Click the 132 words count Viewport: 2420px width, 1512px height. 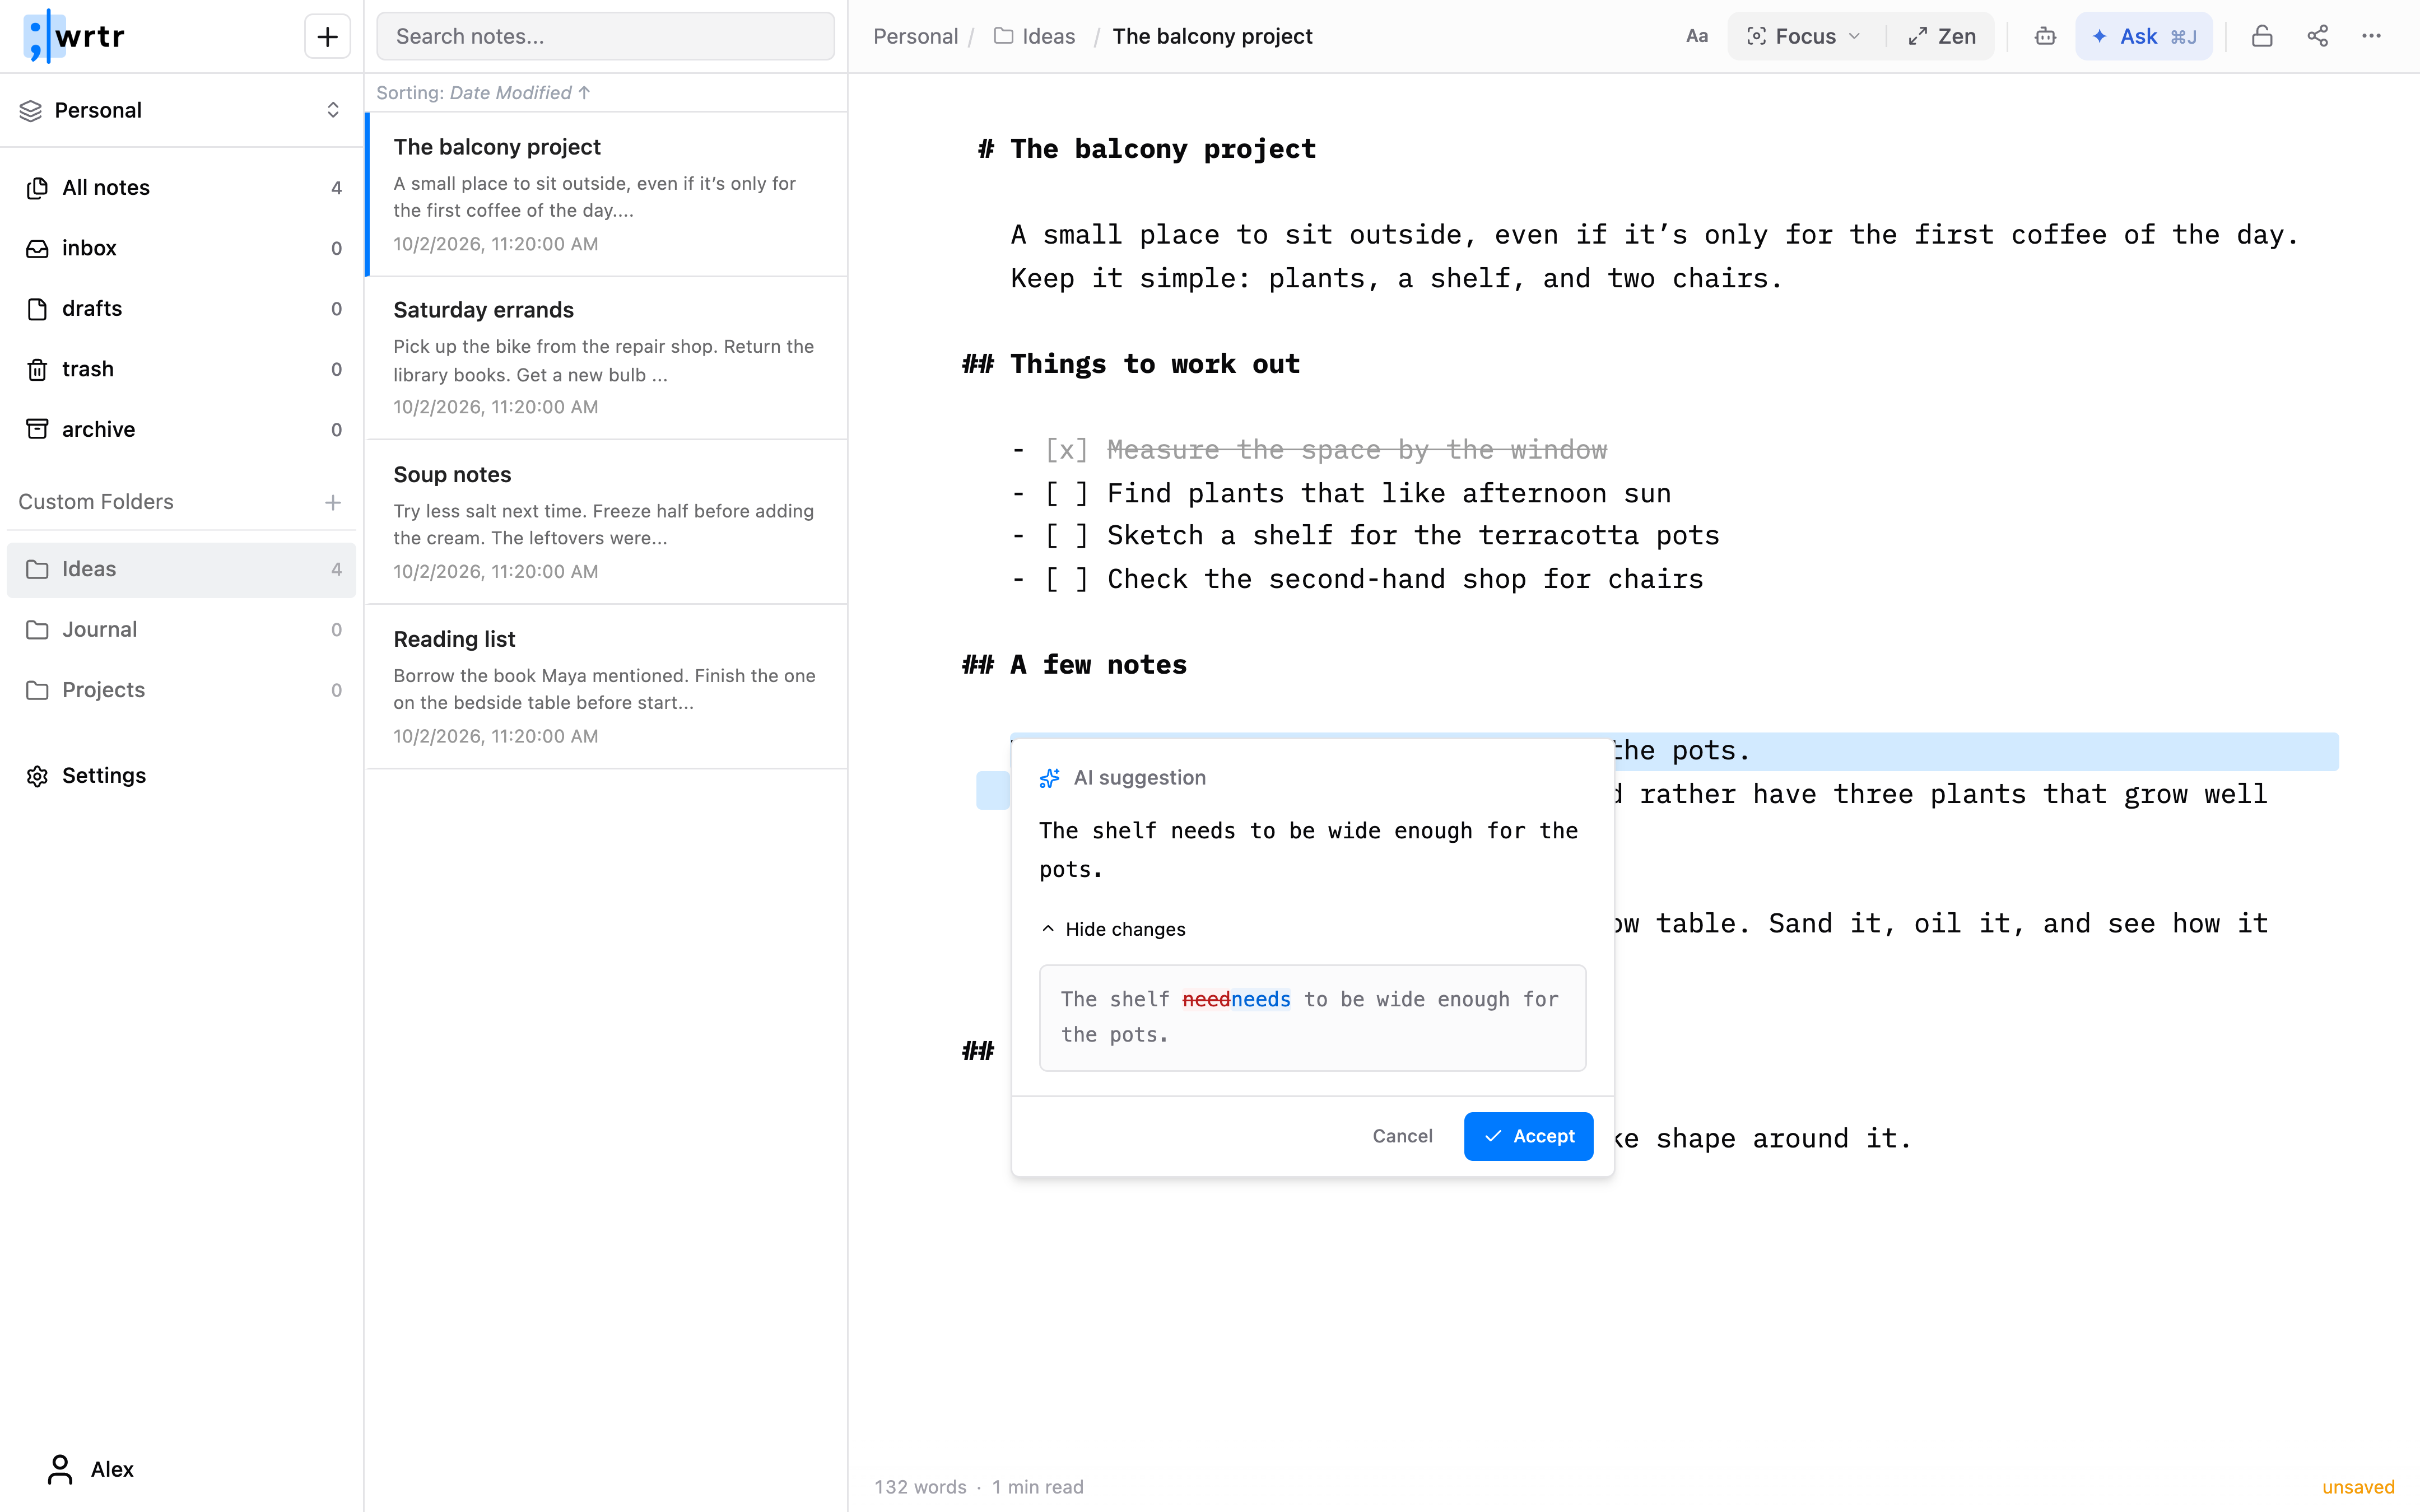pos(920,1487)
